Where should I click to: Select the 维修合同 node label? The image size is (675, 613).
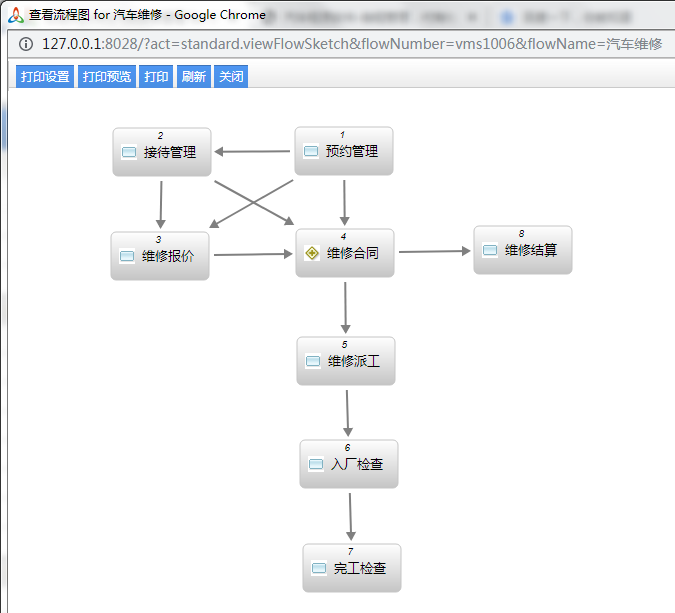pyautogui.click(x=353, y=254)
